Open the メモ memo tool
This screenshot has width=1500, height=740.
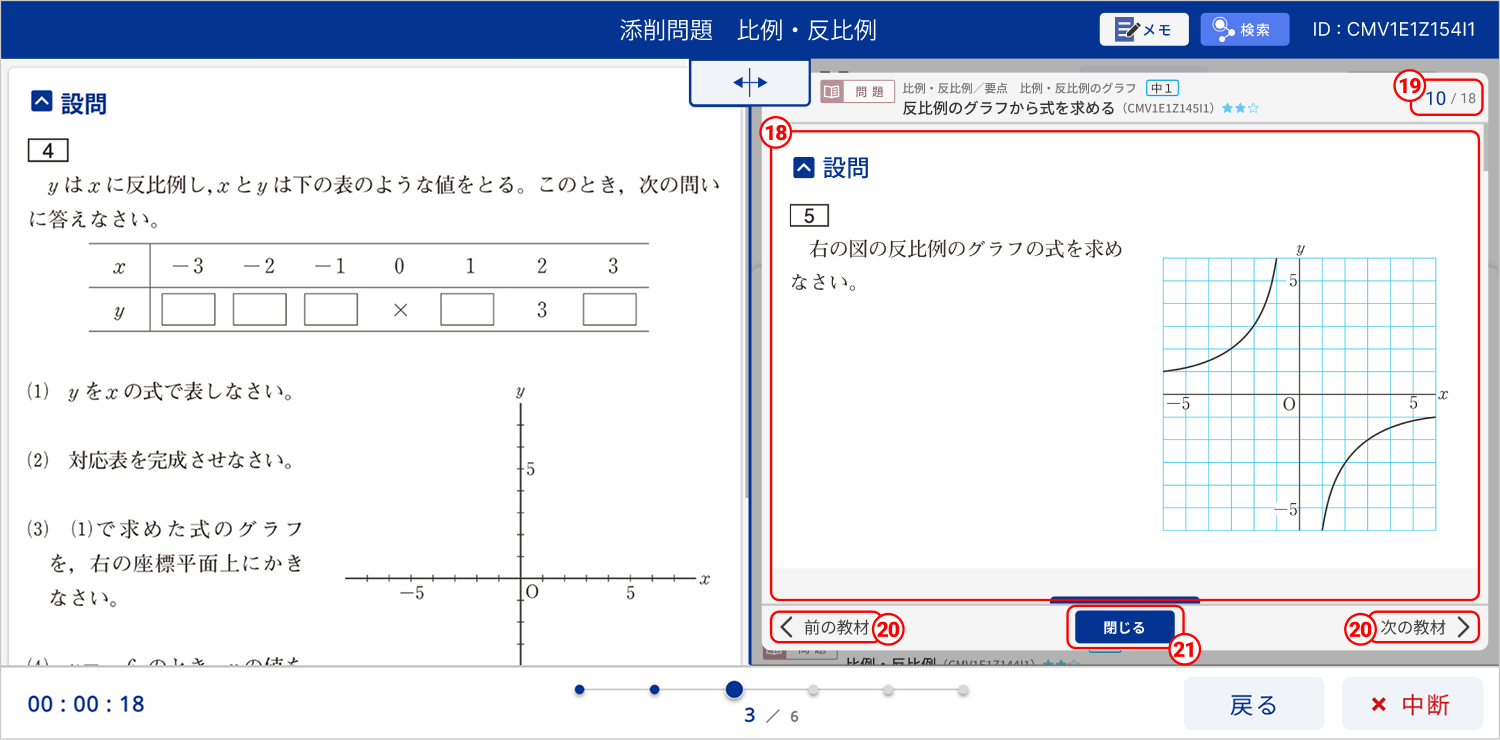pyautogui.click(x=1143, y=30)
